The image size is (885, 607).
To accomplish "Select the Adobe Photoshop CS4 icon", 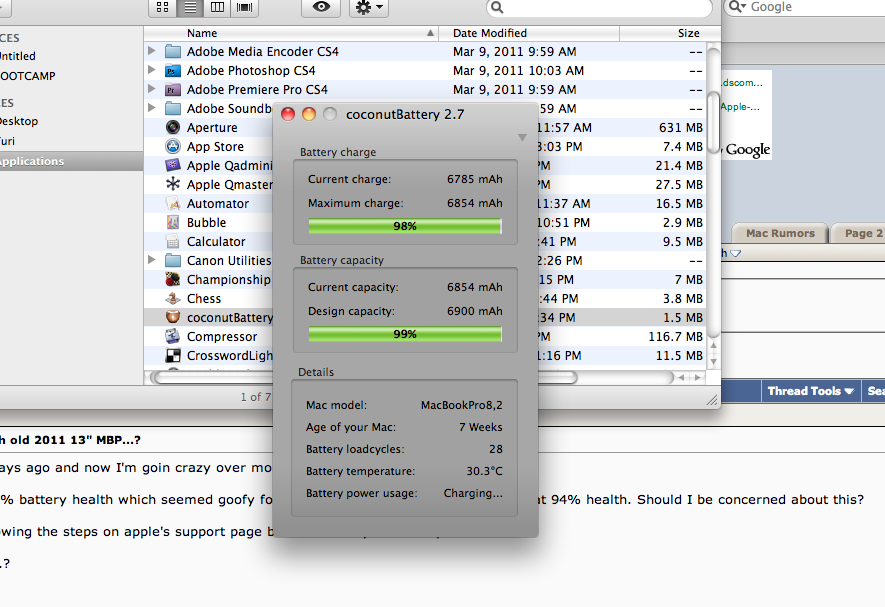I will click(173, 71).
